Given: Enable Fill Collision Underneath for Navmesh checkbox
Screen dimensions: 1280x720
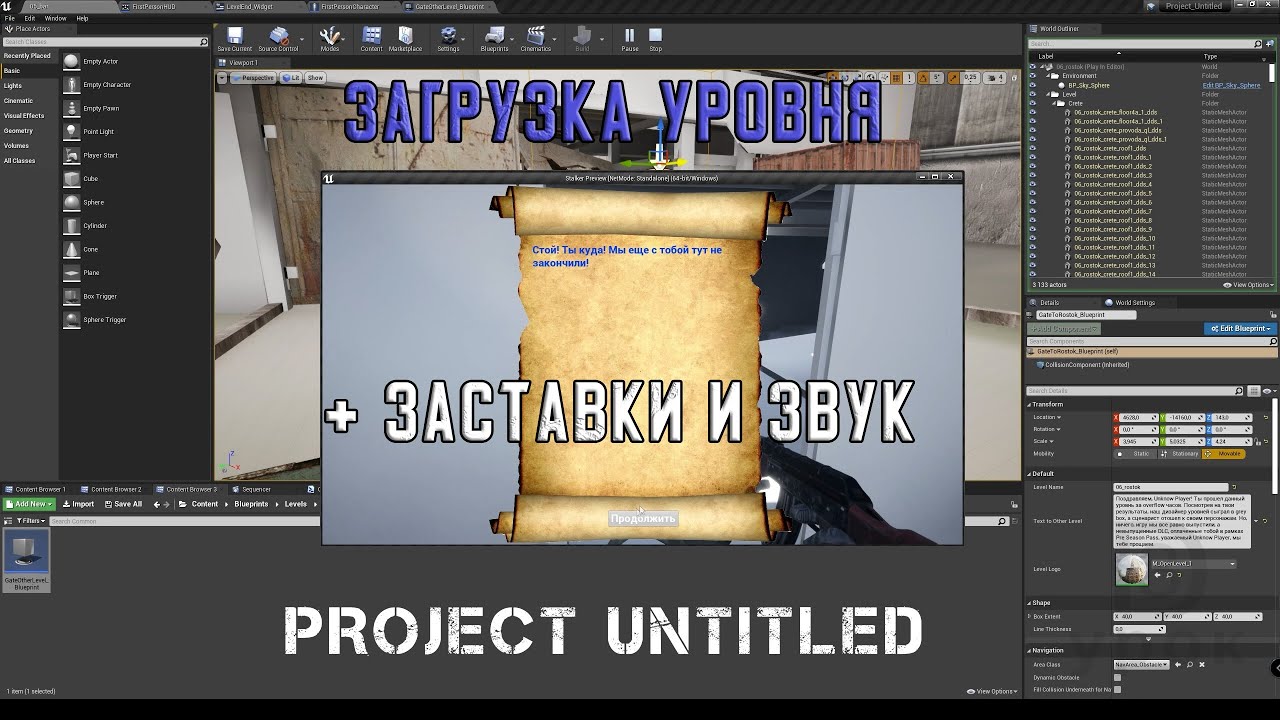Looking at the screenshot, I should point(1117,689).
